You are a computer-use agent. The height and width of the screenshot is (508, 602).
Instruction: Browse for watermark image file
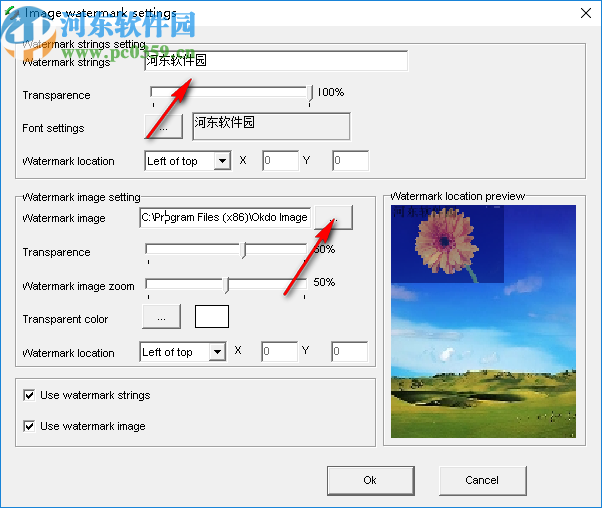[x=333, y=217]
